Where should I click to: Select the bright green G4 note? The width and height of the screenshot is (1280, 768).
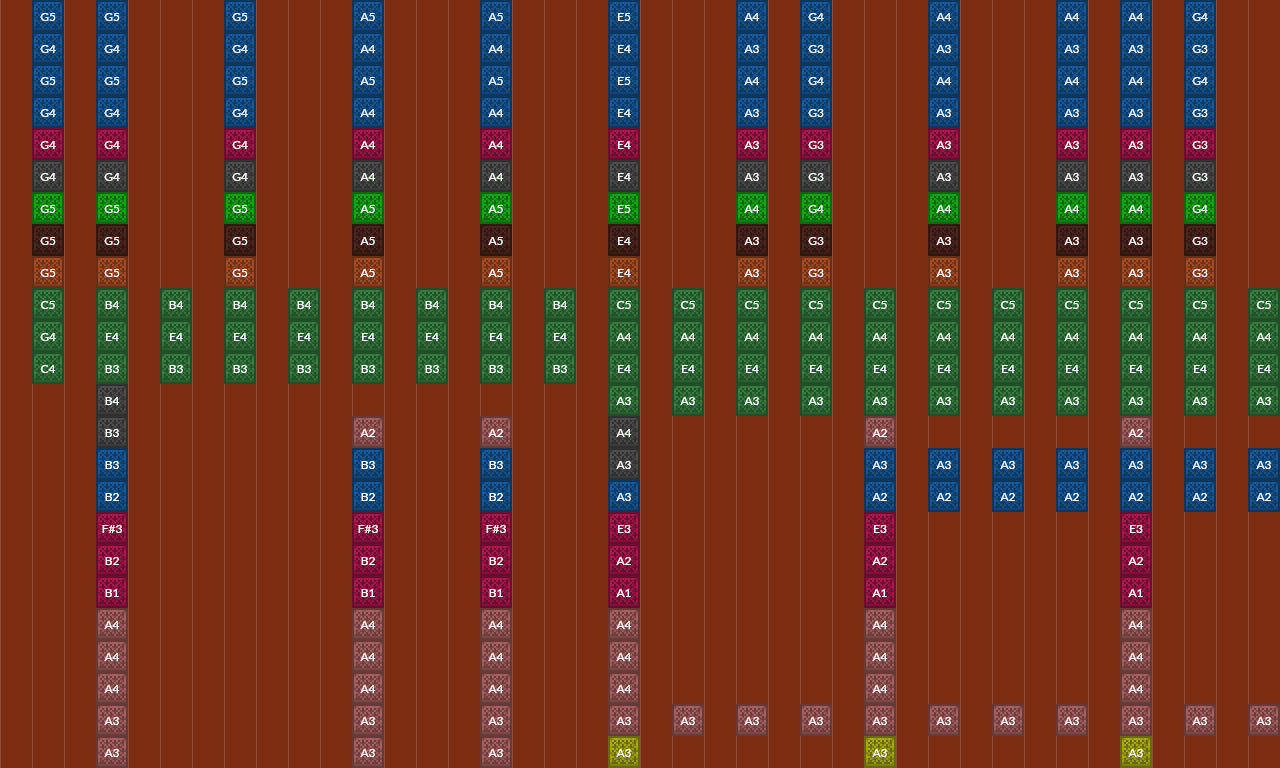click(x=816, y=208)
